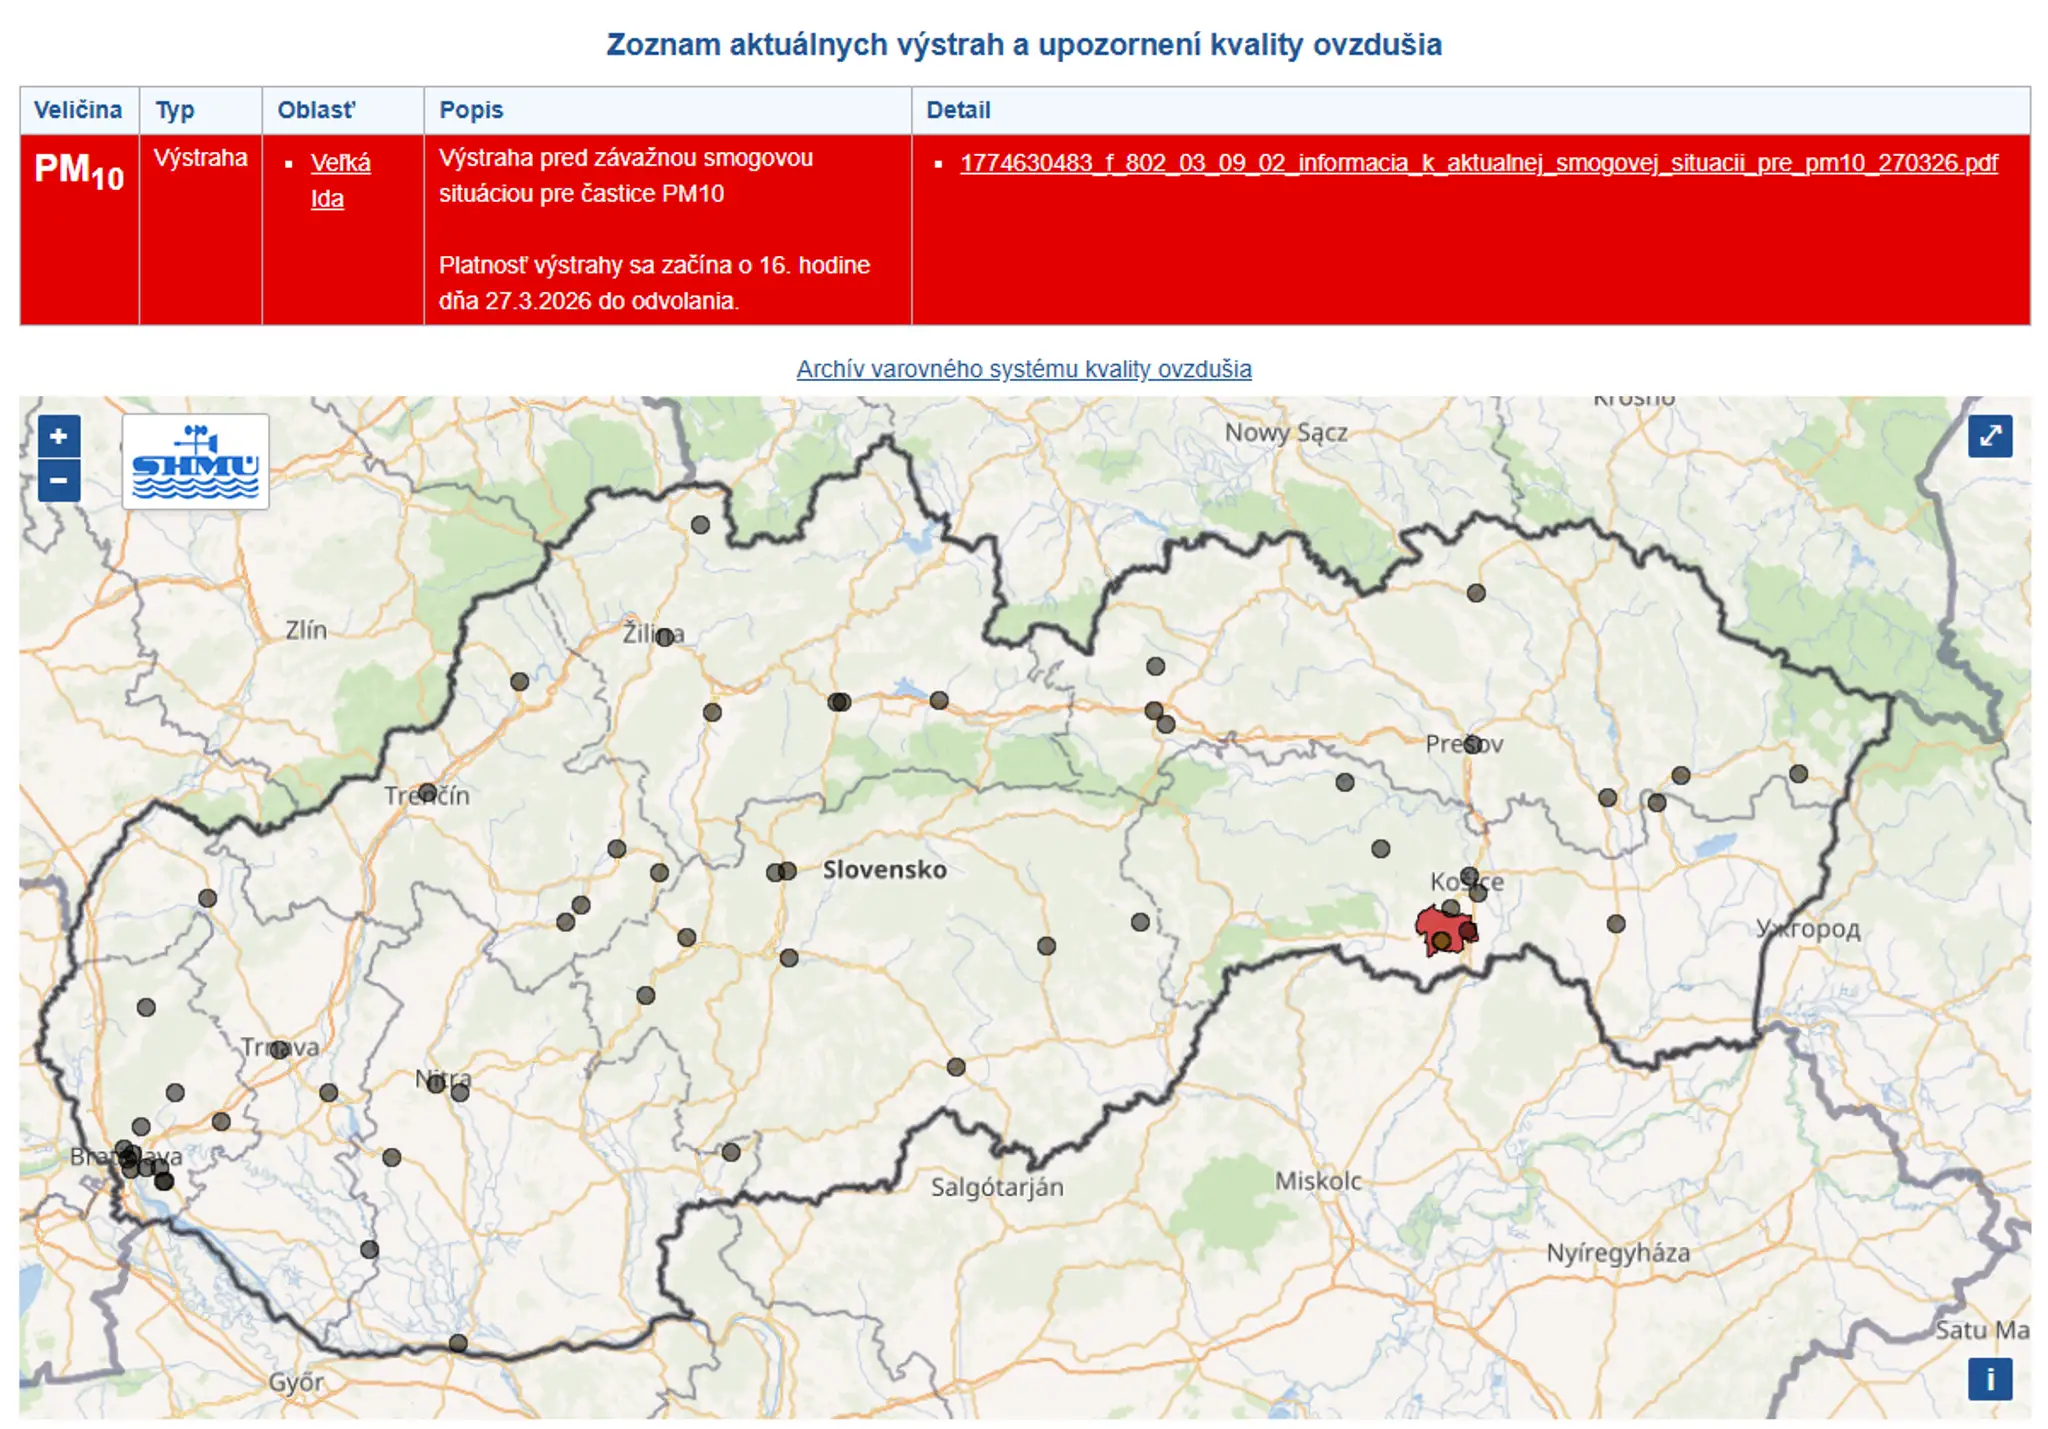Open the PM10 smog situation PDF link

point(1478,163)
